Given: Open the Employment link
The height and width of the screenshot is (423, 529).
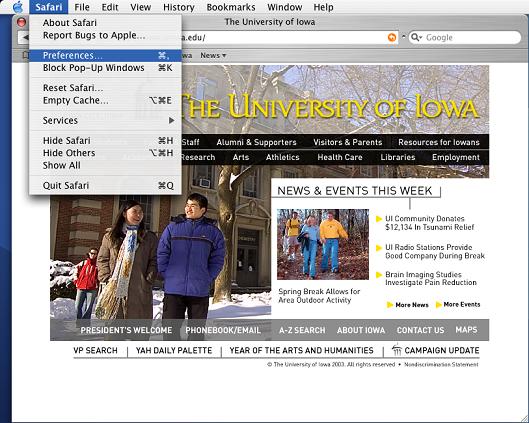Looking at the screenshot, I should pyautogui.click(x=456, y=157).
